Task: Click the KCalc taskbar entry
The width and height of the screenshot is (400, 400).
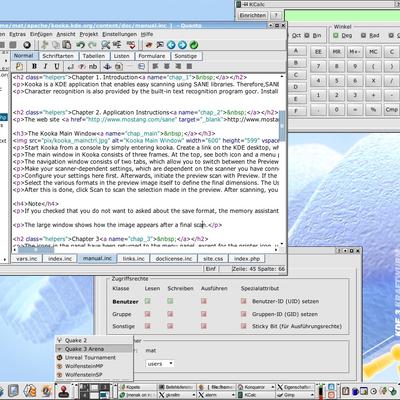Action: pyautogui.click(x=255, y=395)
